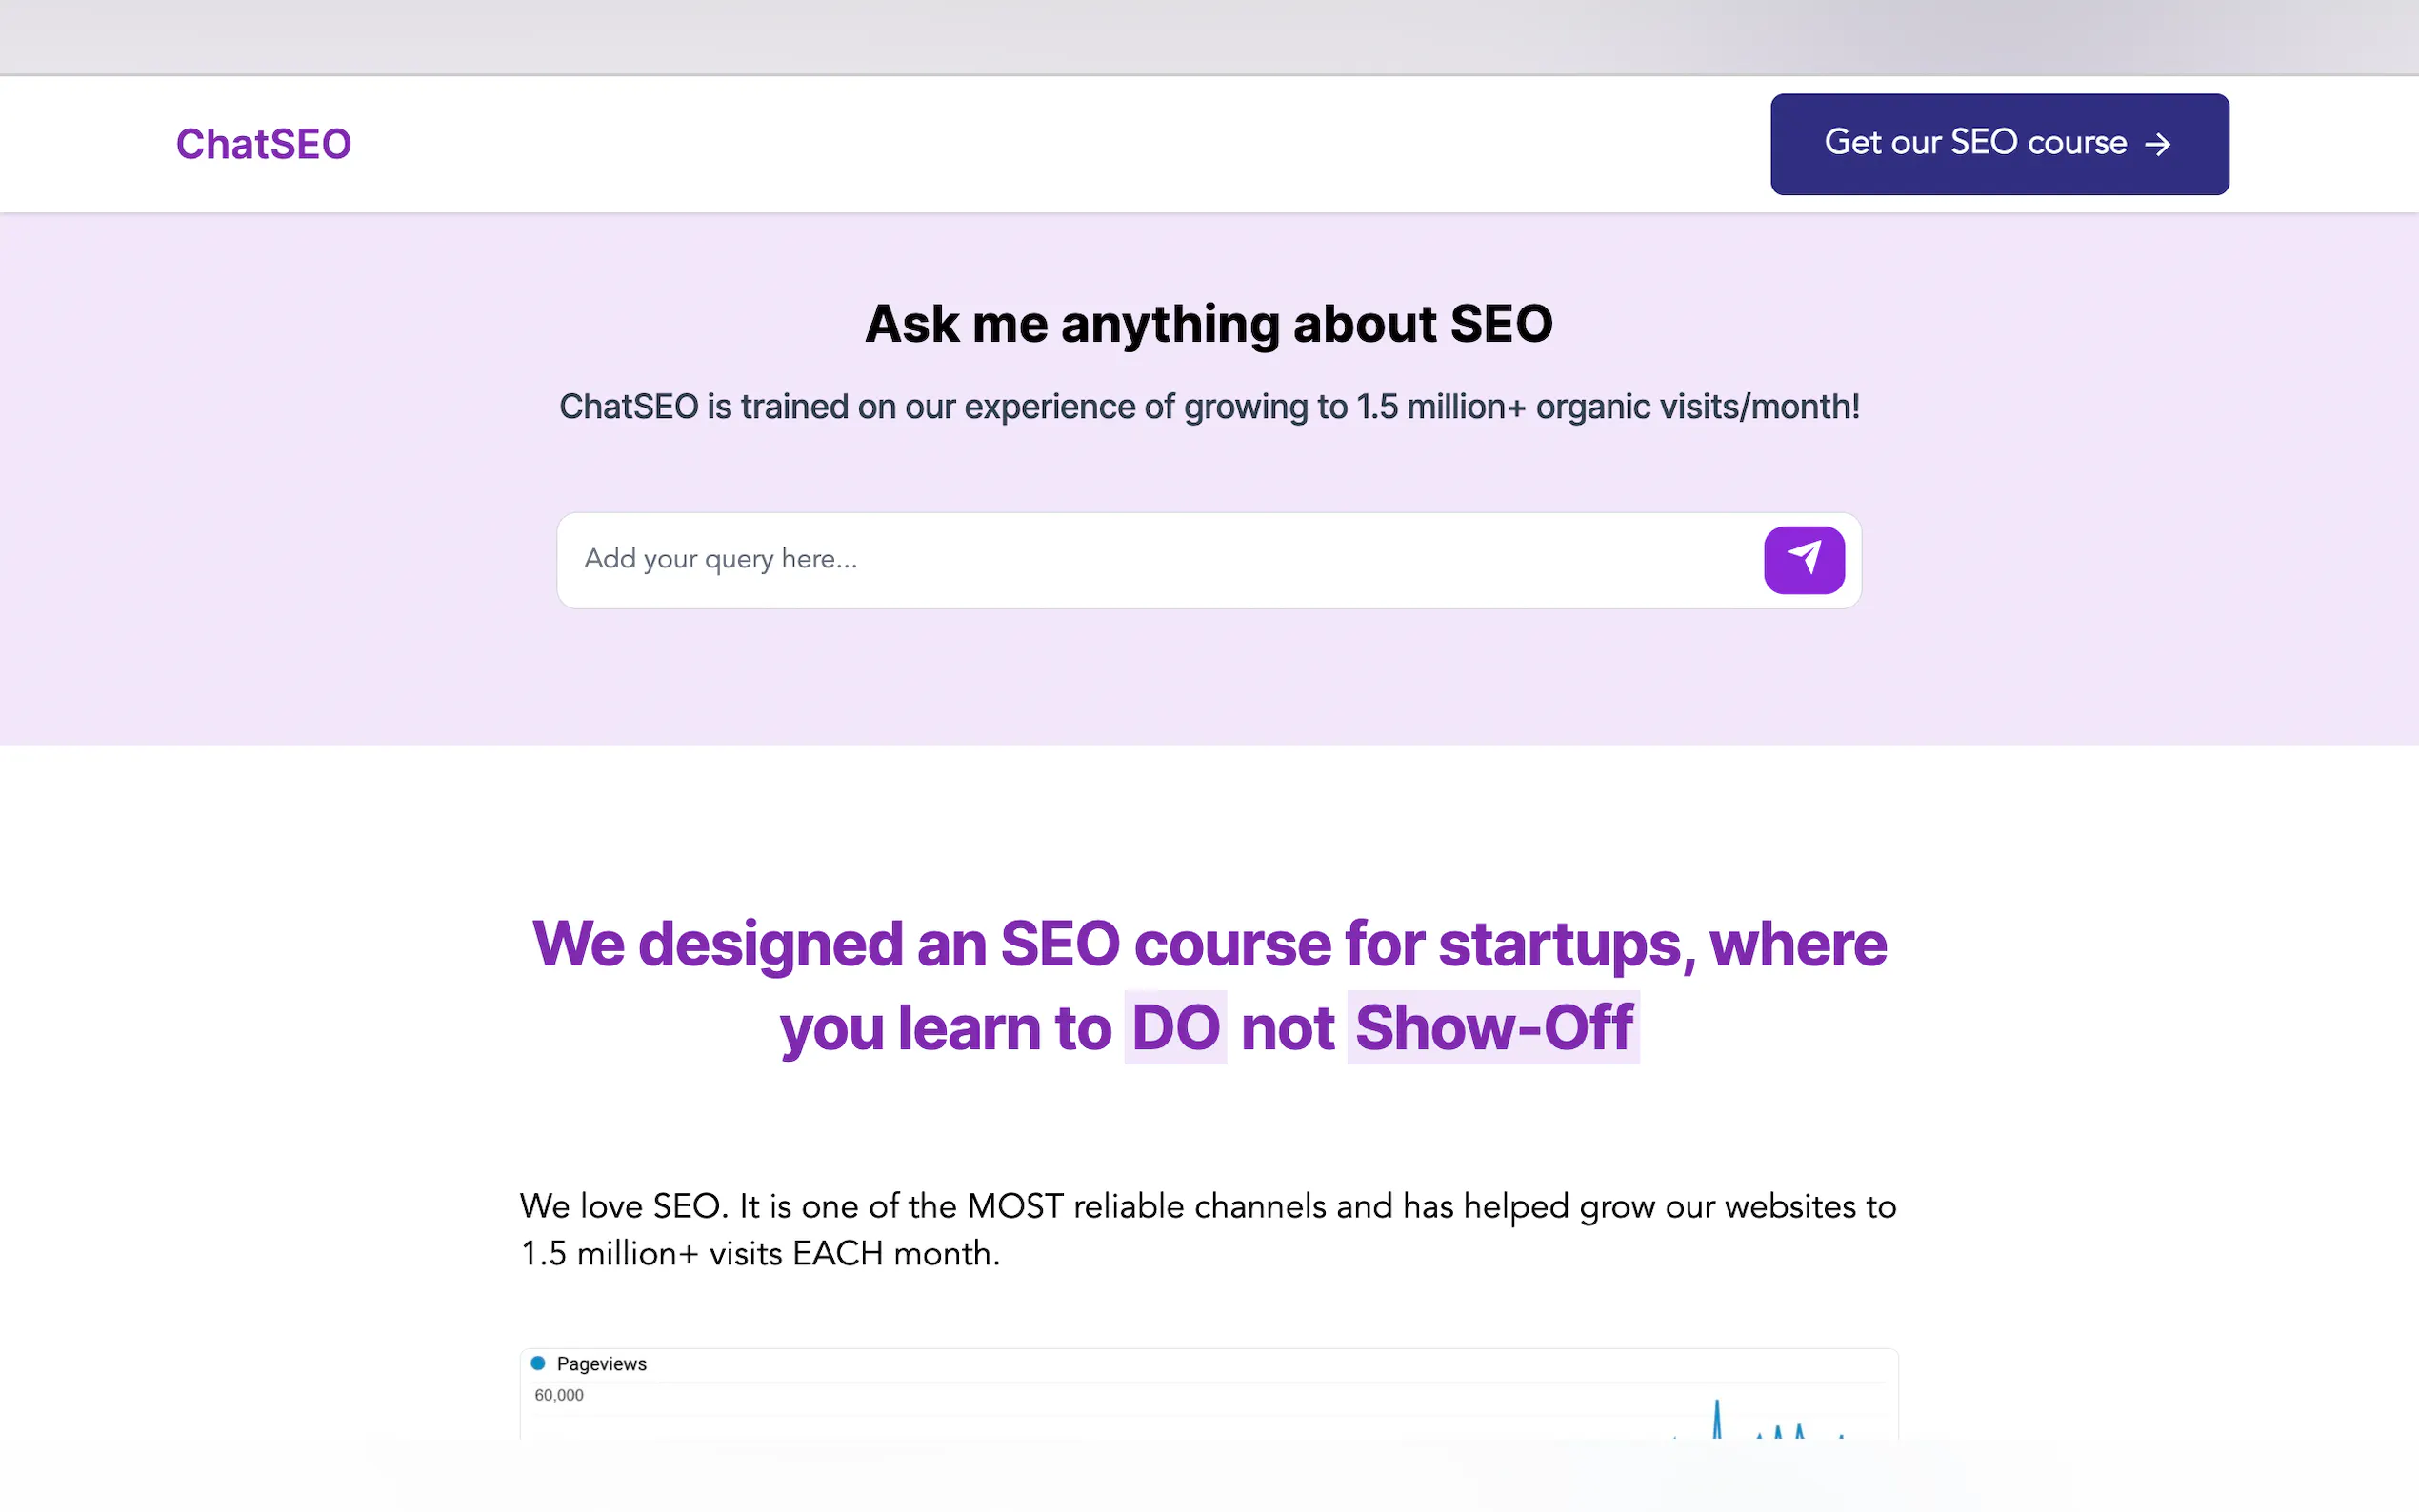Click the empty white navigation header area
Viewport: 2419px width, 1512px height.
click(1000, 144)
